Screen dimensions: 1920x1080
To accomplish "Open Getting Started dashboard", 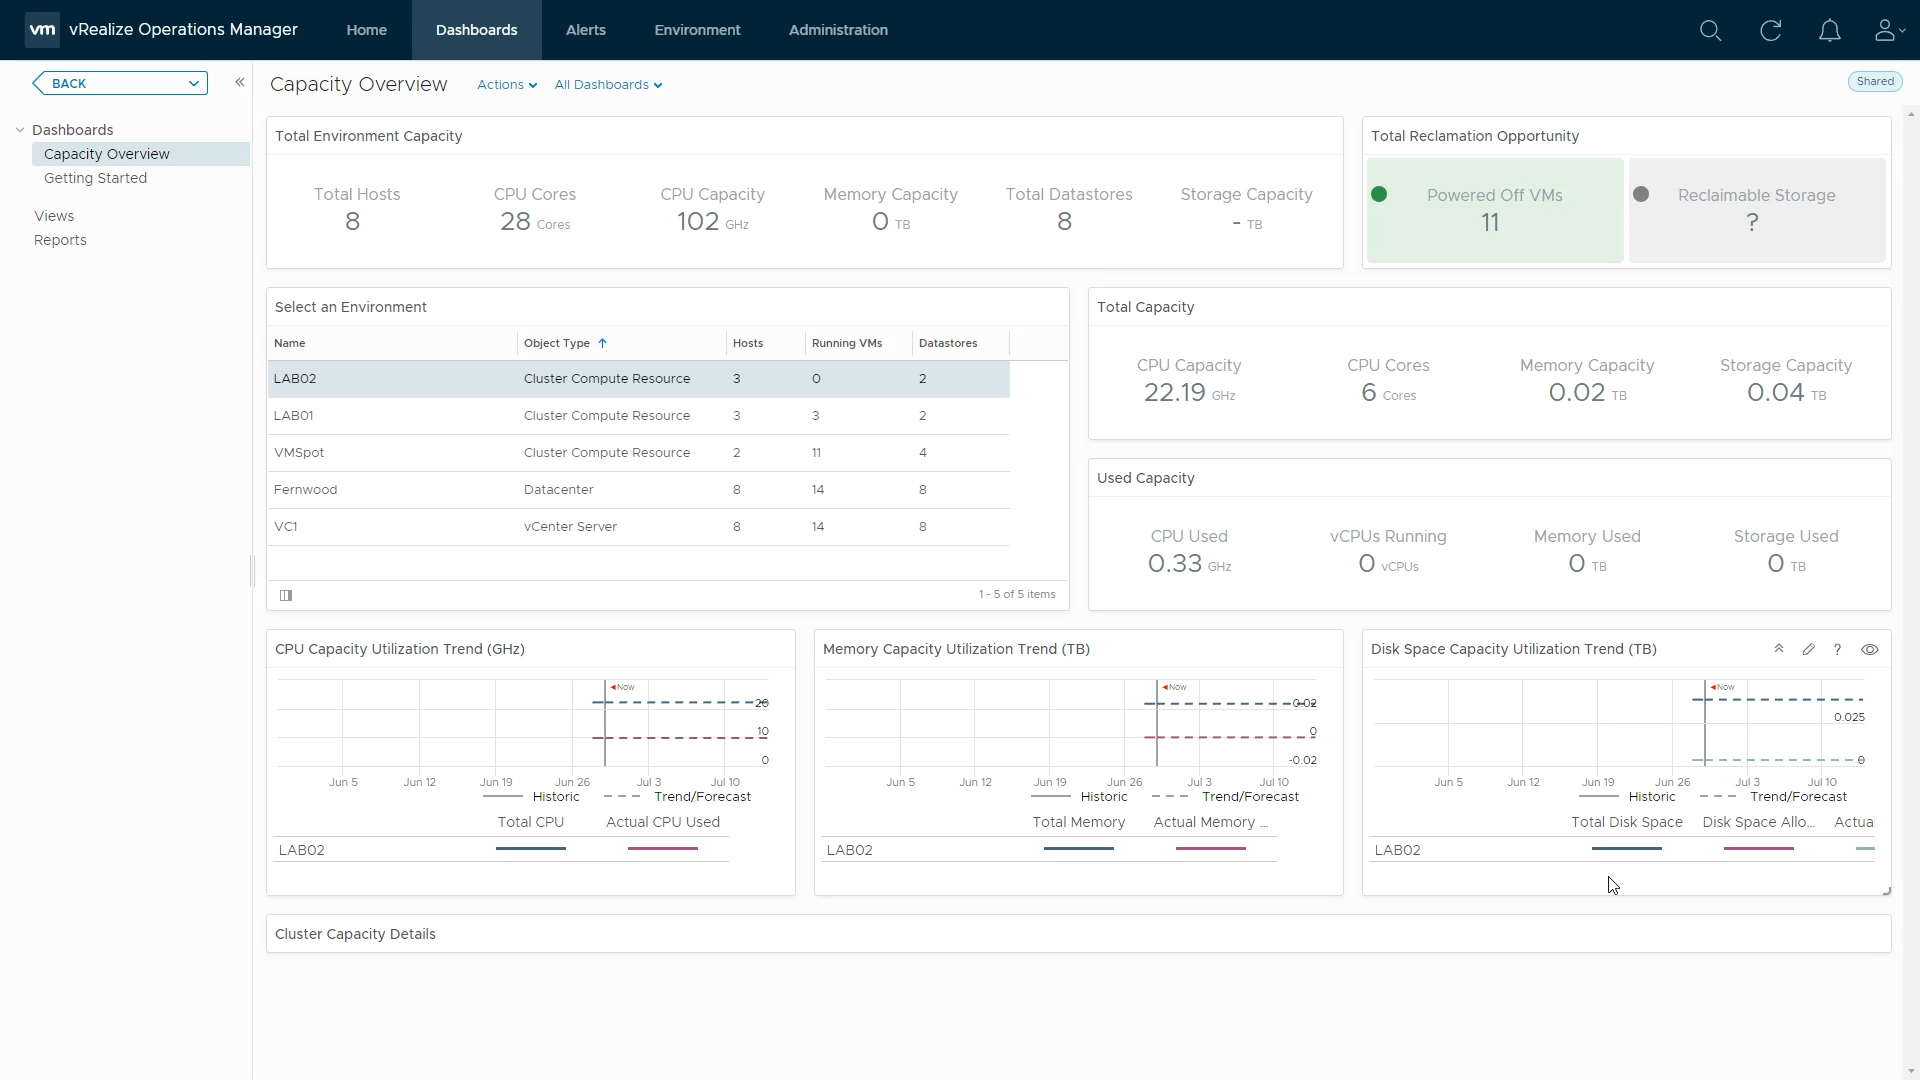I will tap(95, 178).
